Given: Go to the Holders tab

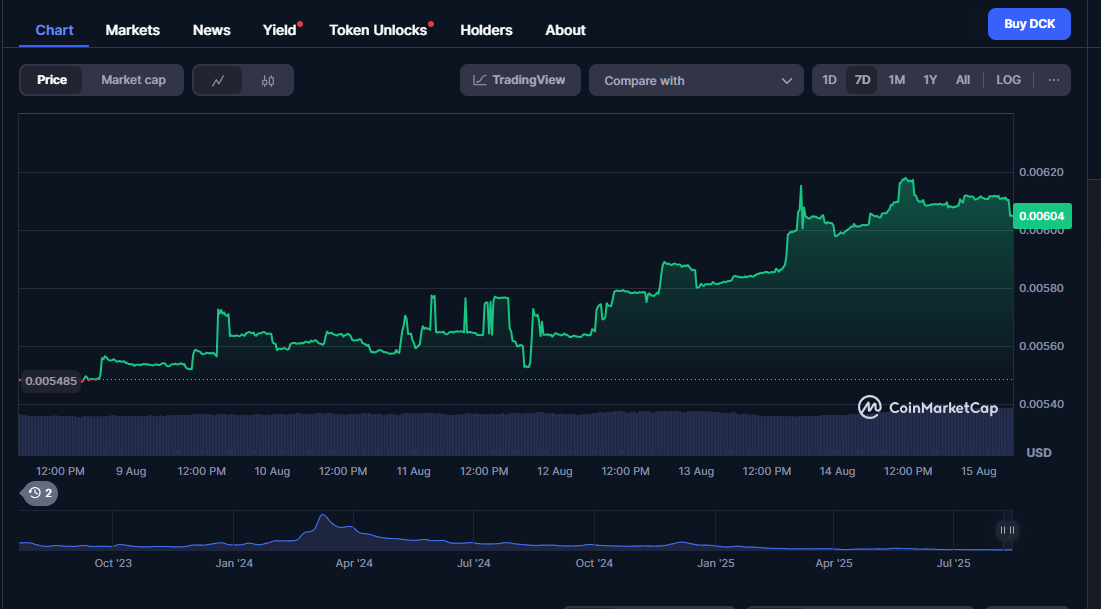Looking at the screenshot, I should 486,30.
